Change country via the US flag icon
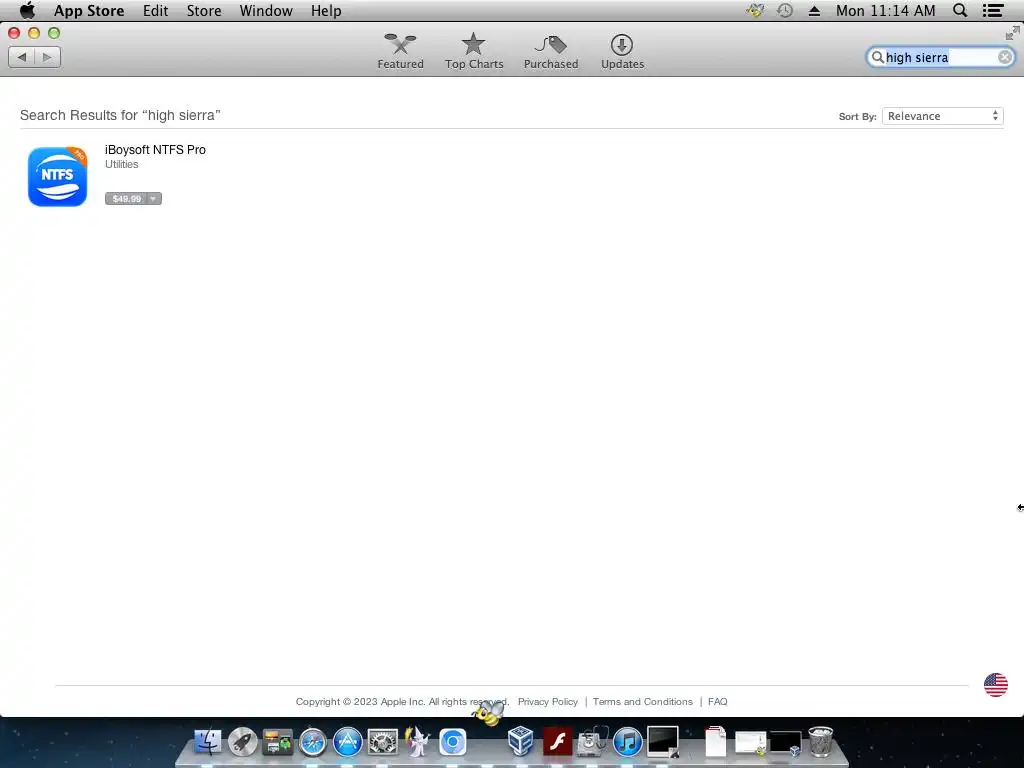 pyautogui.click(x=995, y=685)
